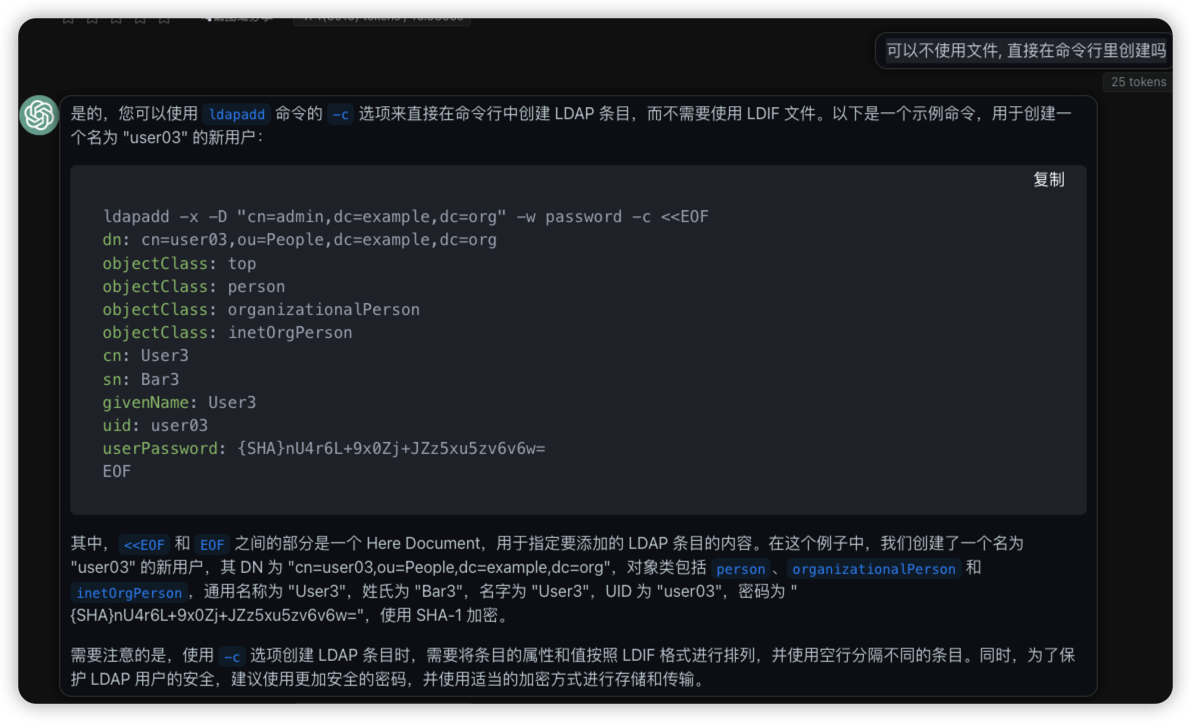This screenshot has width=1191, height=722.
Task: Click the userPassword line in the code block
Action: click(x=323, y=448)
